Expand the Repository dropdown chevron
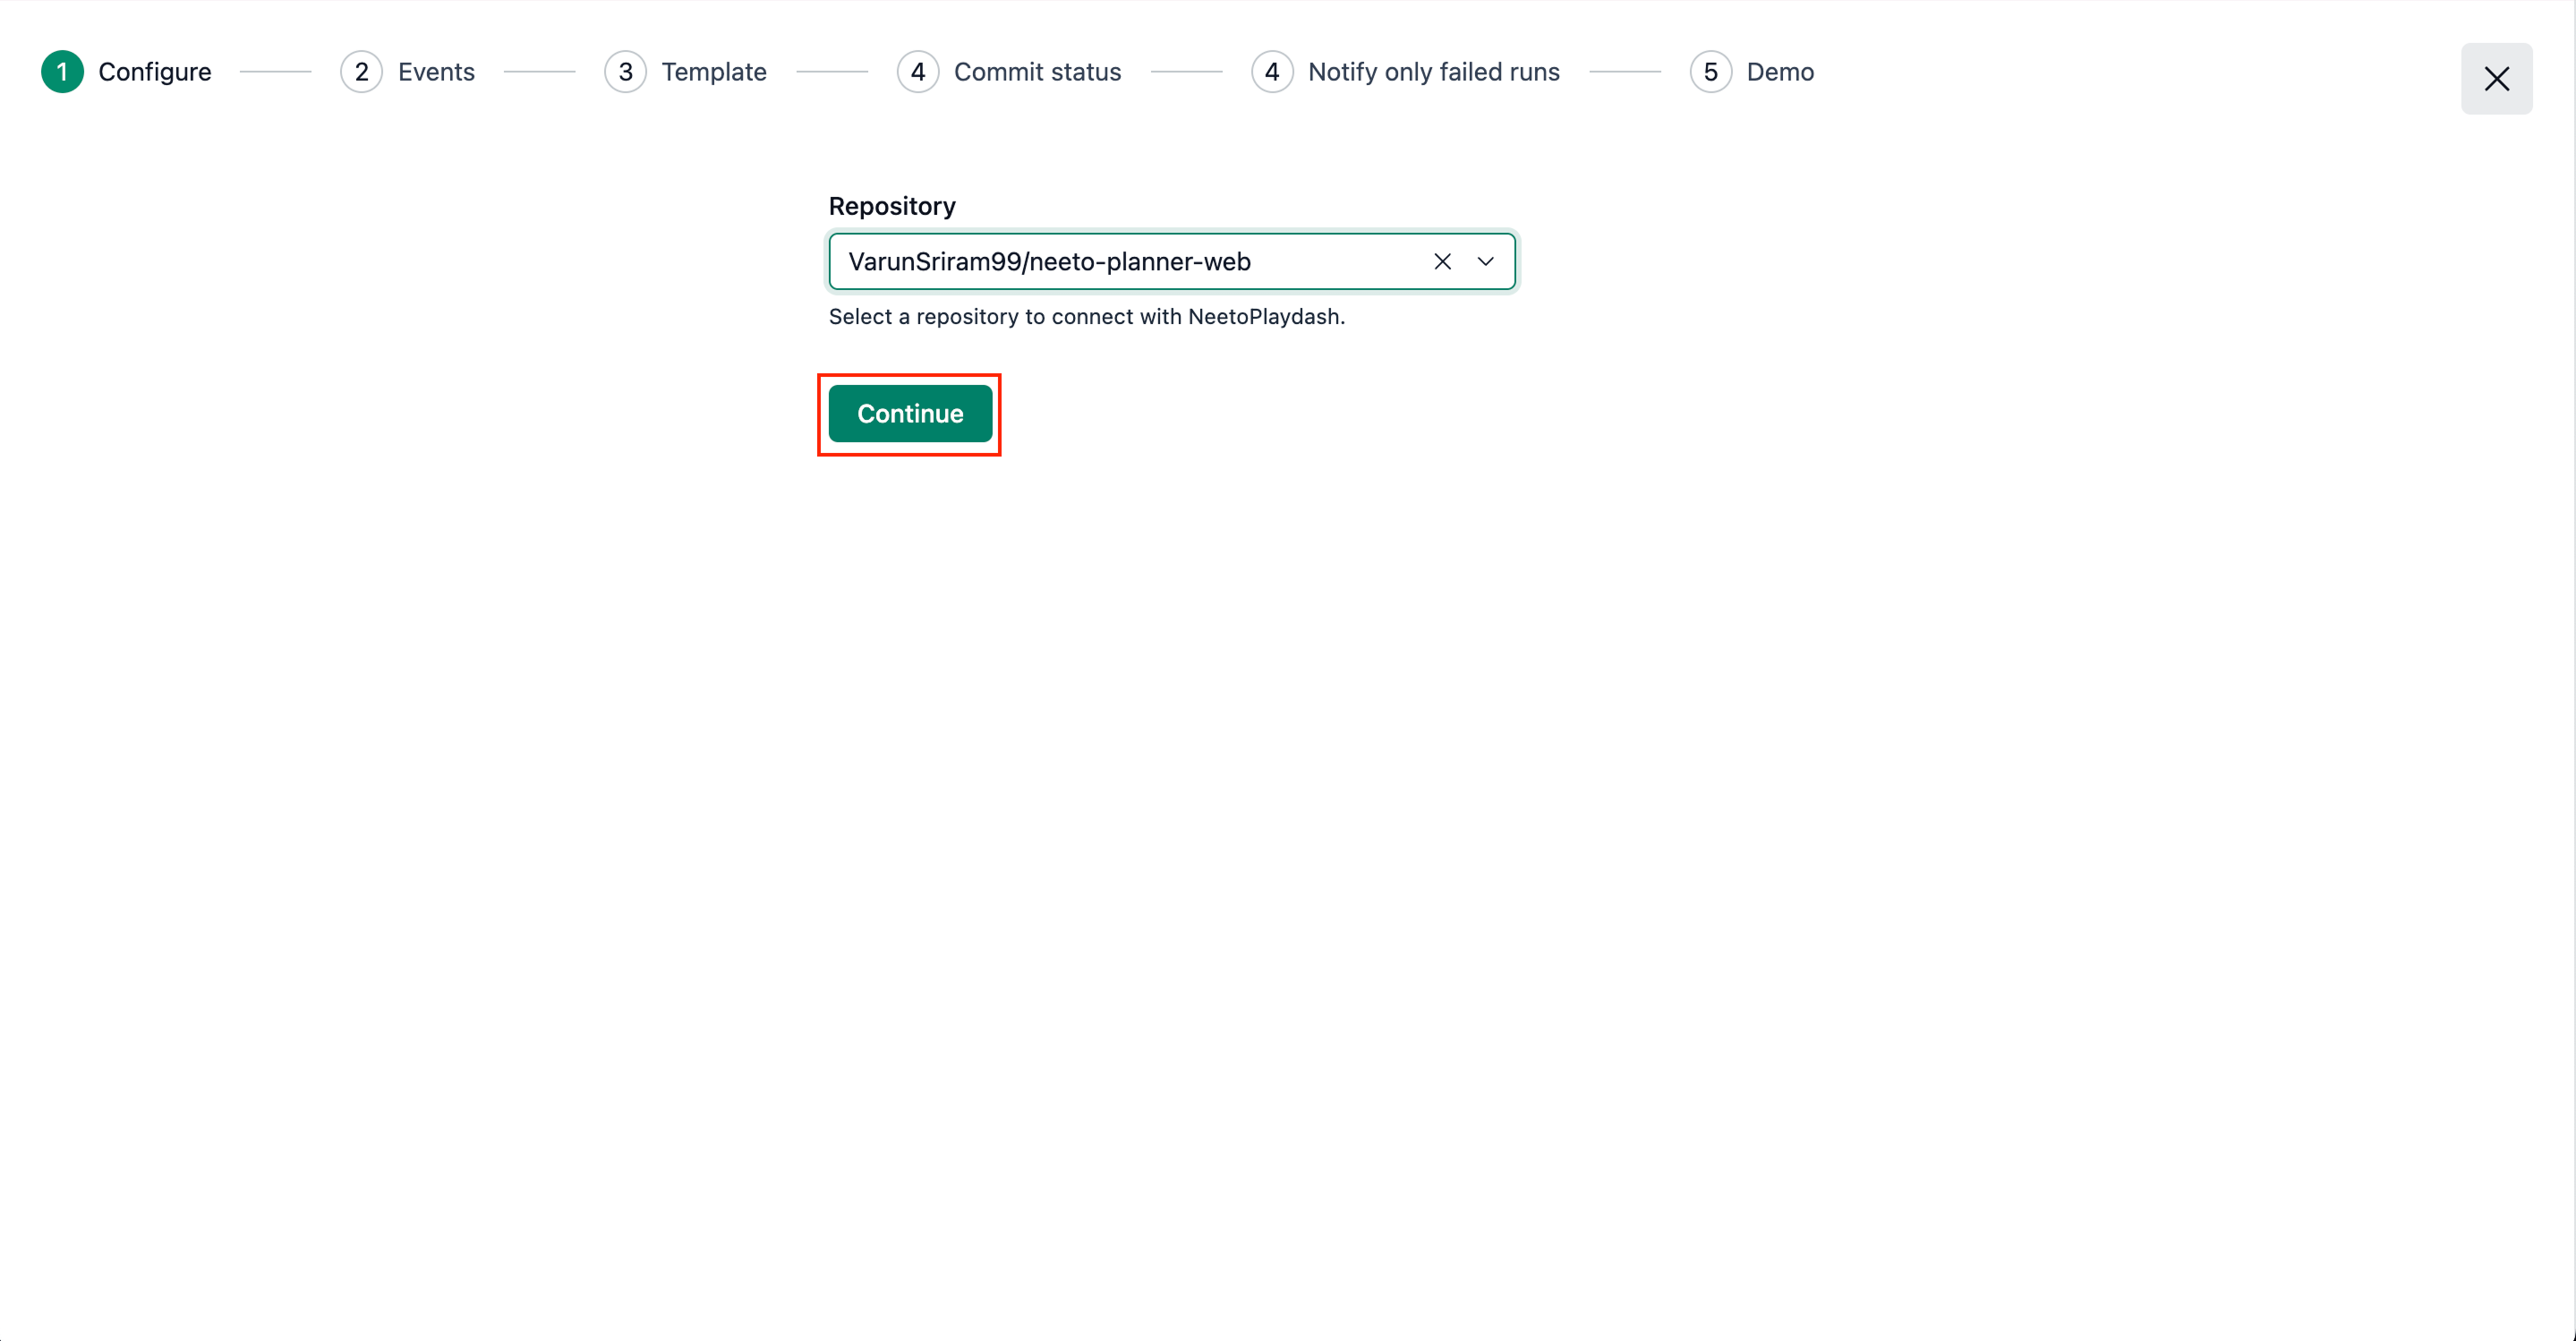The height and width of the screenshot is (1341, 2576). coord(1486,261)
